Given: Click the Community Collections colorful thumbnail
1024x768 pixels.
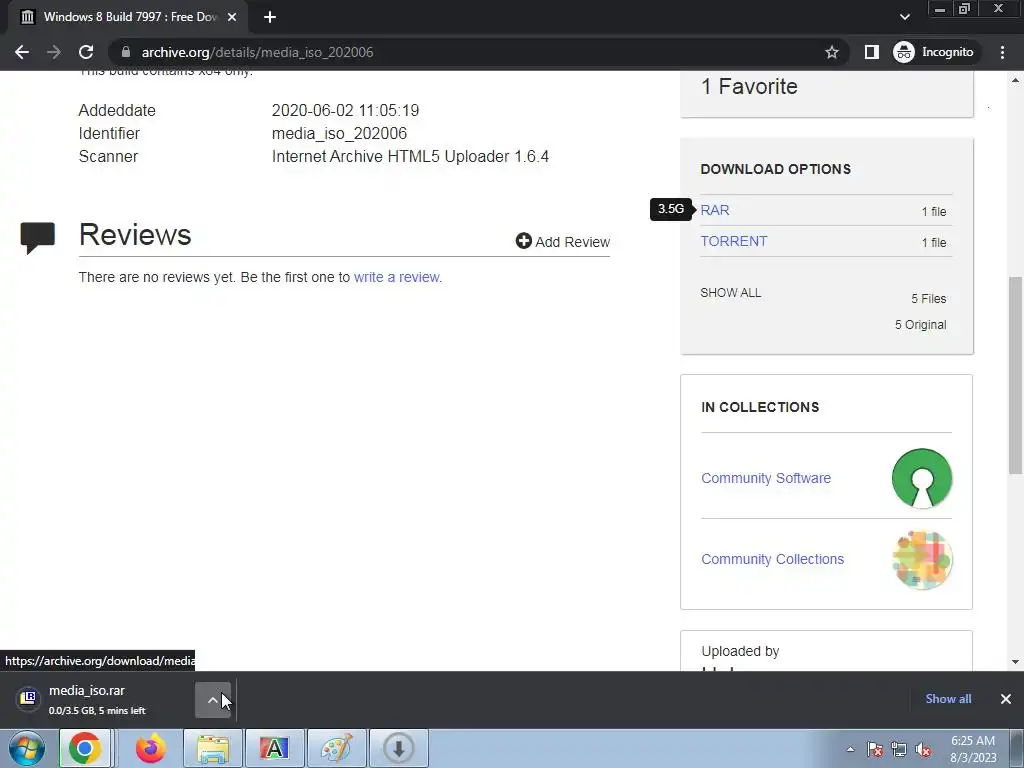Looking at the screenshot, I should pos(921,560).
